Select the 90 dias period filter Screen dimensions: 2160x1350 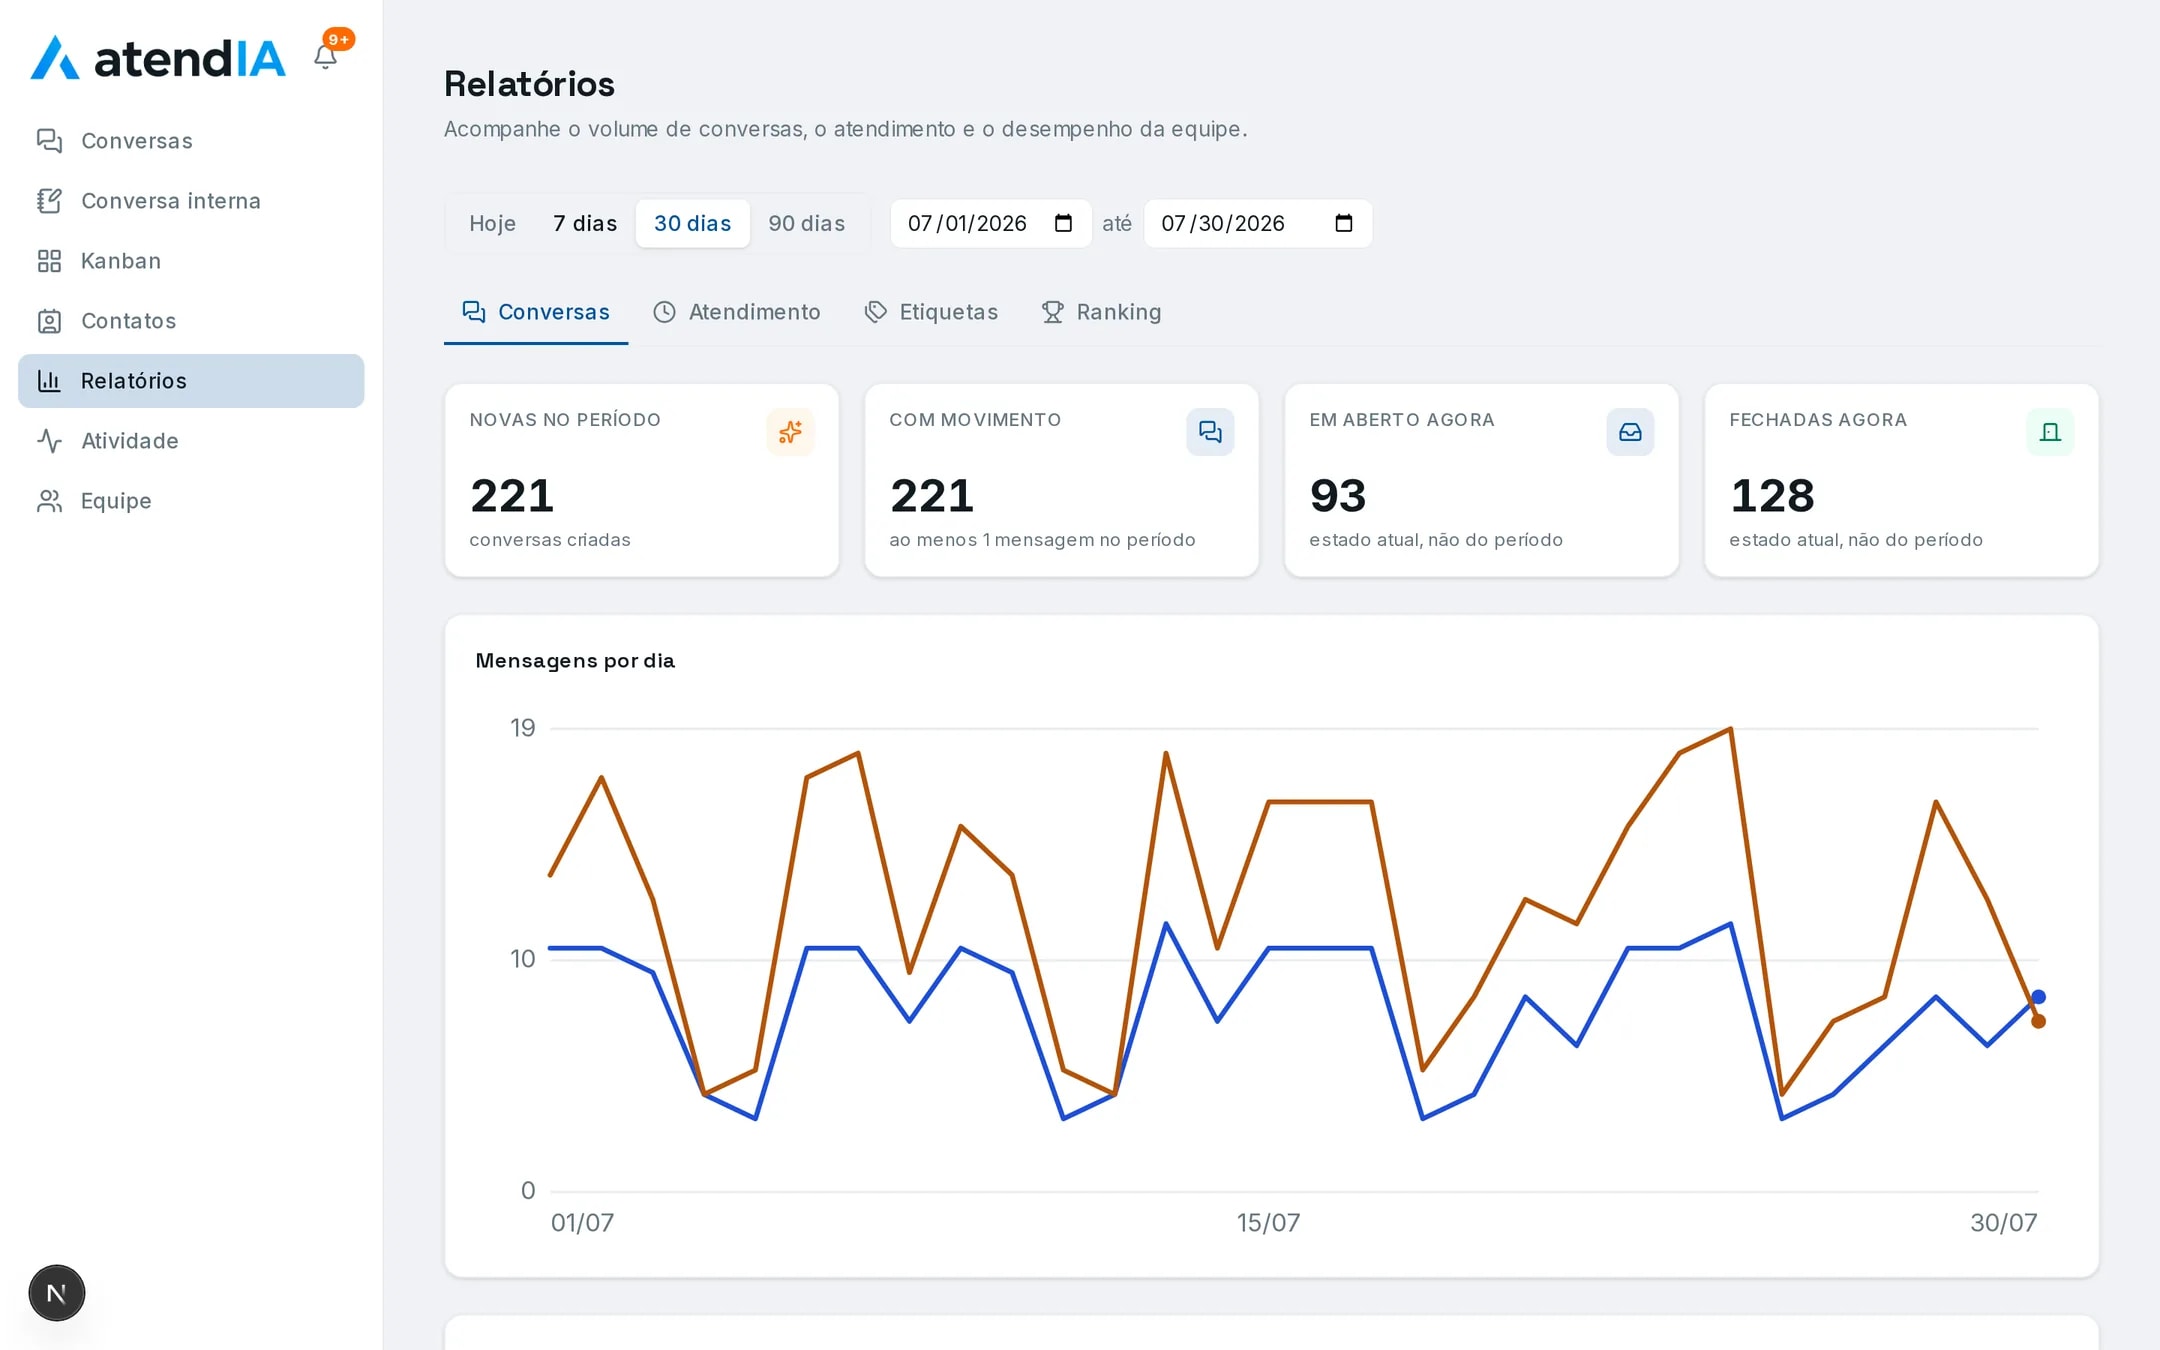click(x=806, y=223)
